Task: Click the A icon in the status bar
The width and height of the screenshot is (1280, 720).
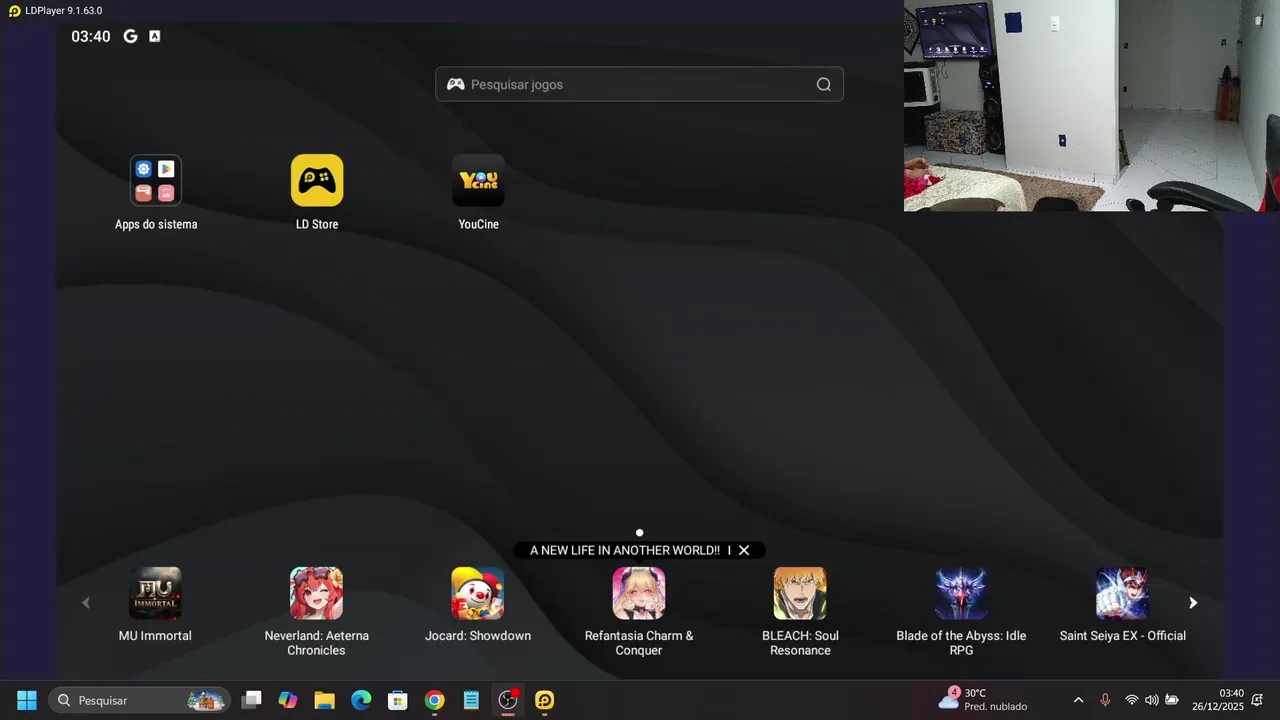Action: [x=154, y=36]
